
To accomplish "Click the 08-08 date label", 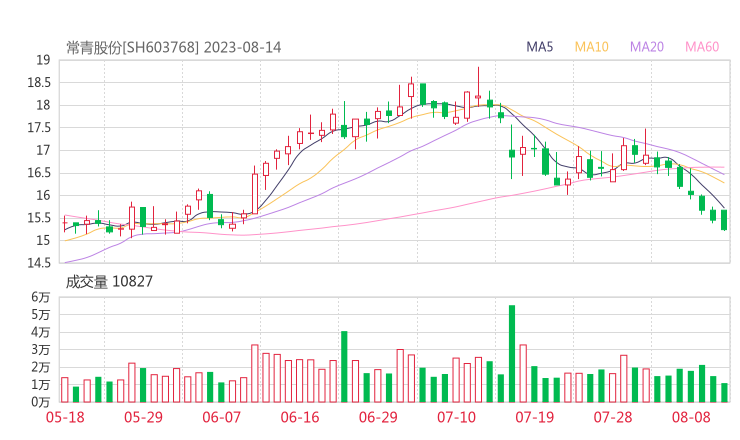I will (691, 417).
